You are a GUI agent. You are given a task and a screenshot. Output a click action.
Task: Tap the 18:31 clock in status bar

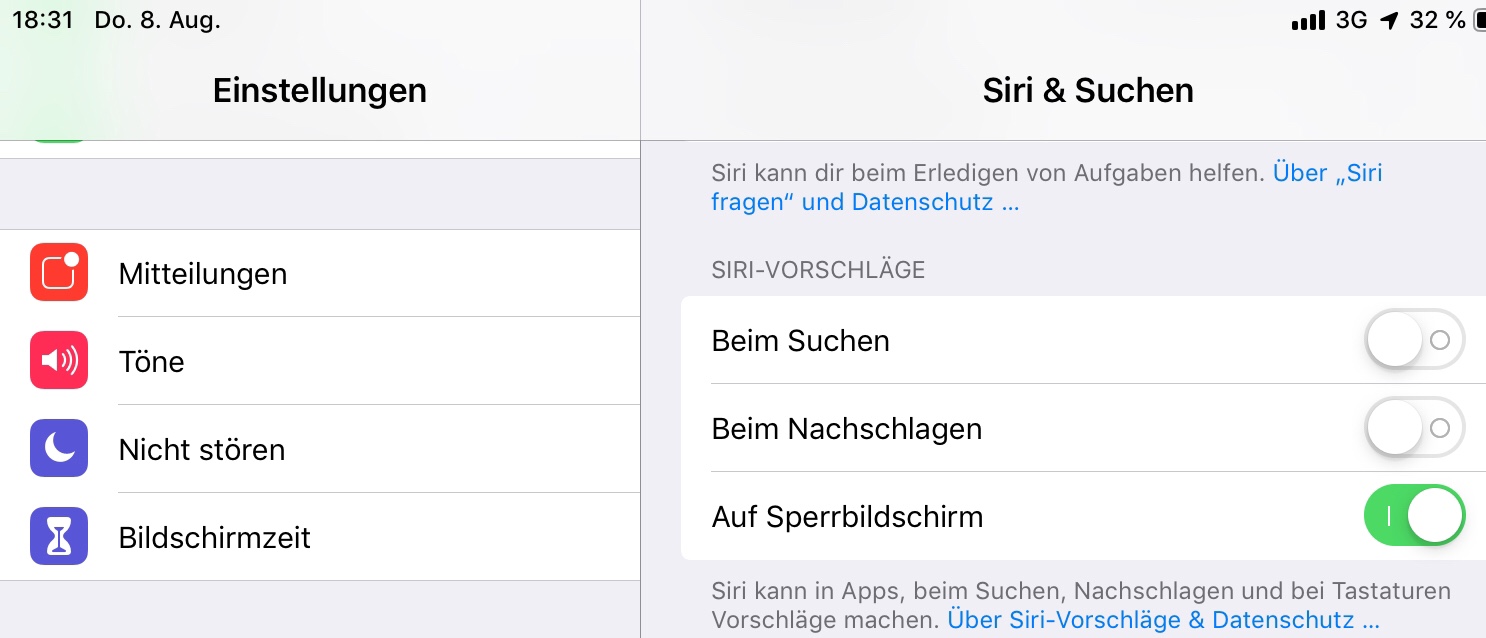(x=42, y=21)
